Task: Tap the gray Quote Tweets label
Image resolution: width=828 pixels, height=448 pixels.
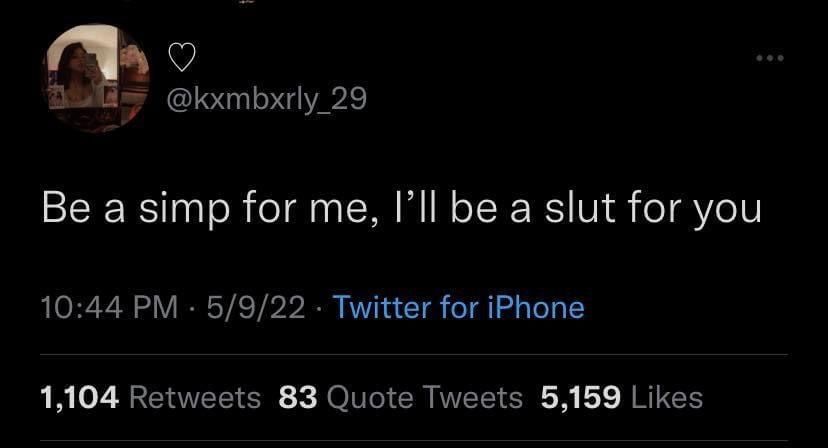Action: tap(425, 397)
